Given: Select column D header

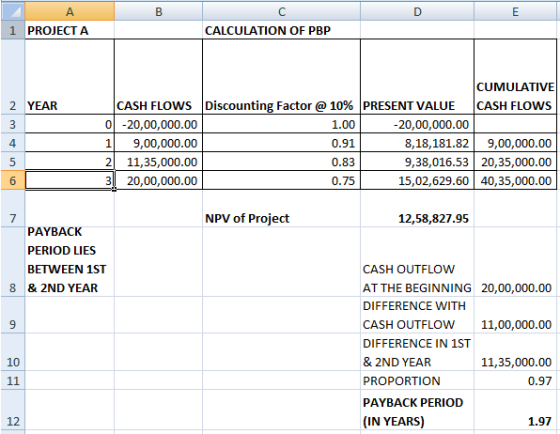Looking at the screenshot, I should [x=417, y=11].
